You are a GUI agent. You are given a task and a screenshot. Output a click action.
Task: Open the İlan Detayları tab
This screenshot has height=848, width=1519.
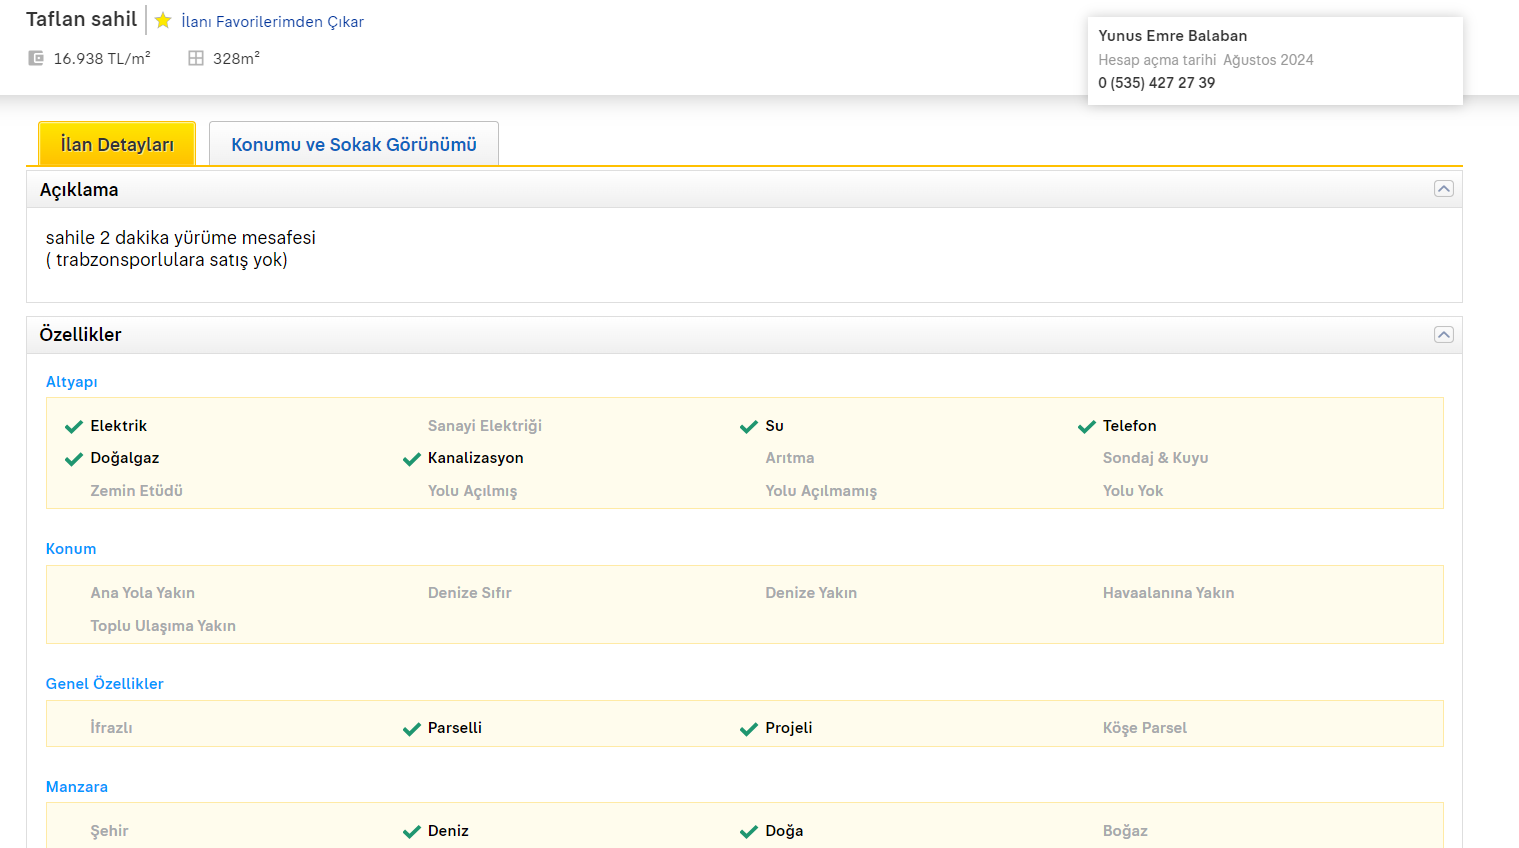(117, 144)
